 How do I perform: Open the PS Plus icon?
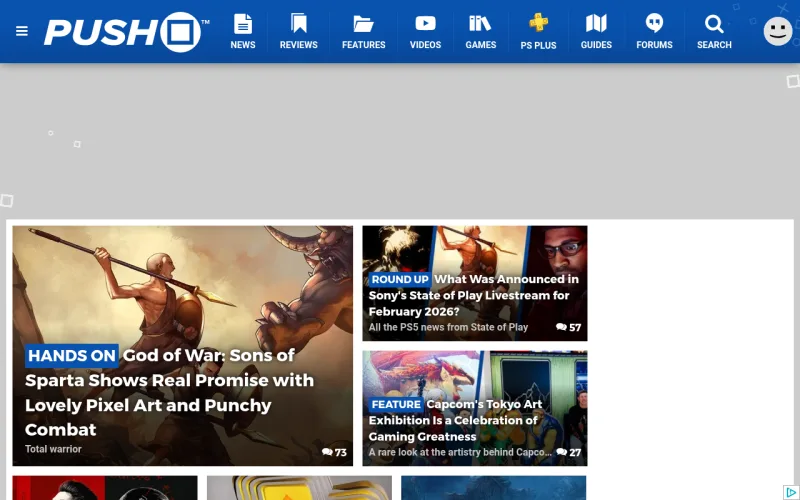click(x=538, y=24)
